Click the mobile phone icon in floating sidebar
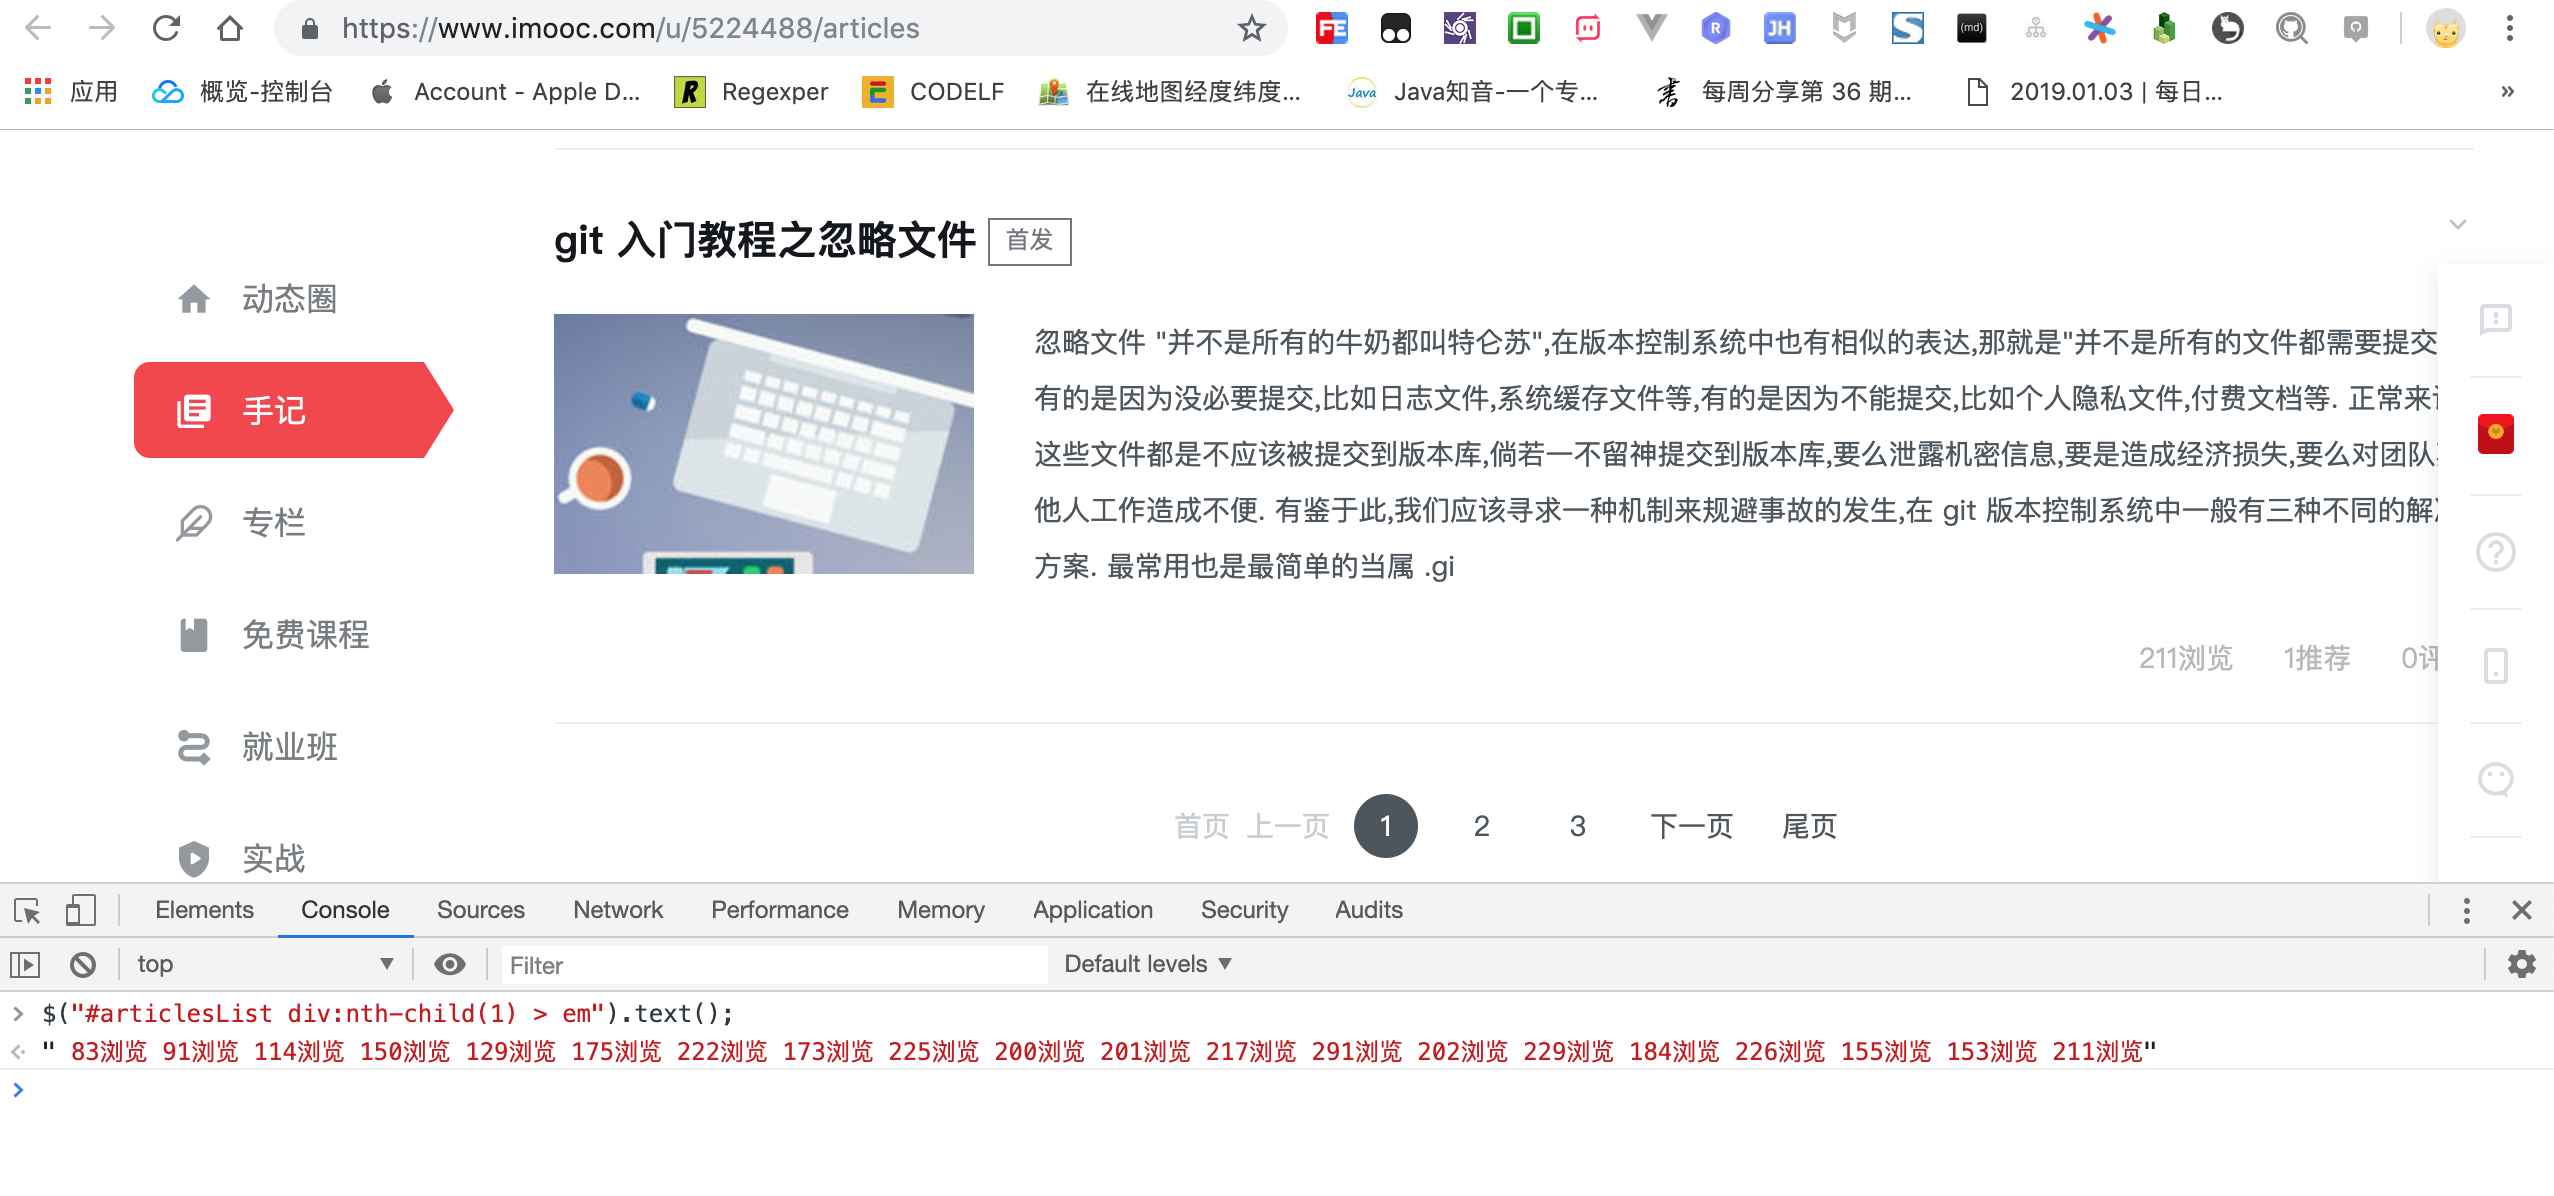 pyautogui.click(x=2496, y=665)
